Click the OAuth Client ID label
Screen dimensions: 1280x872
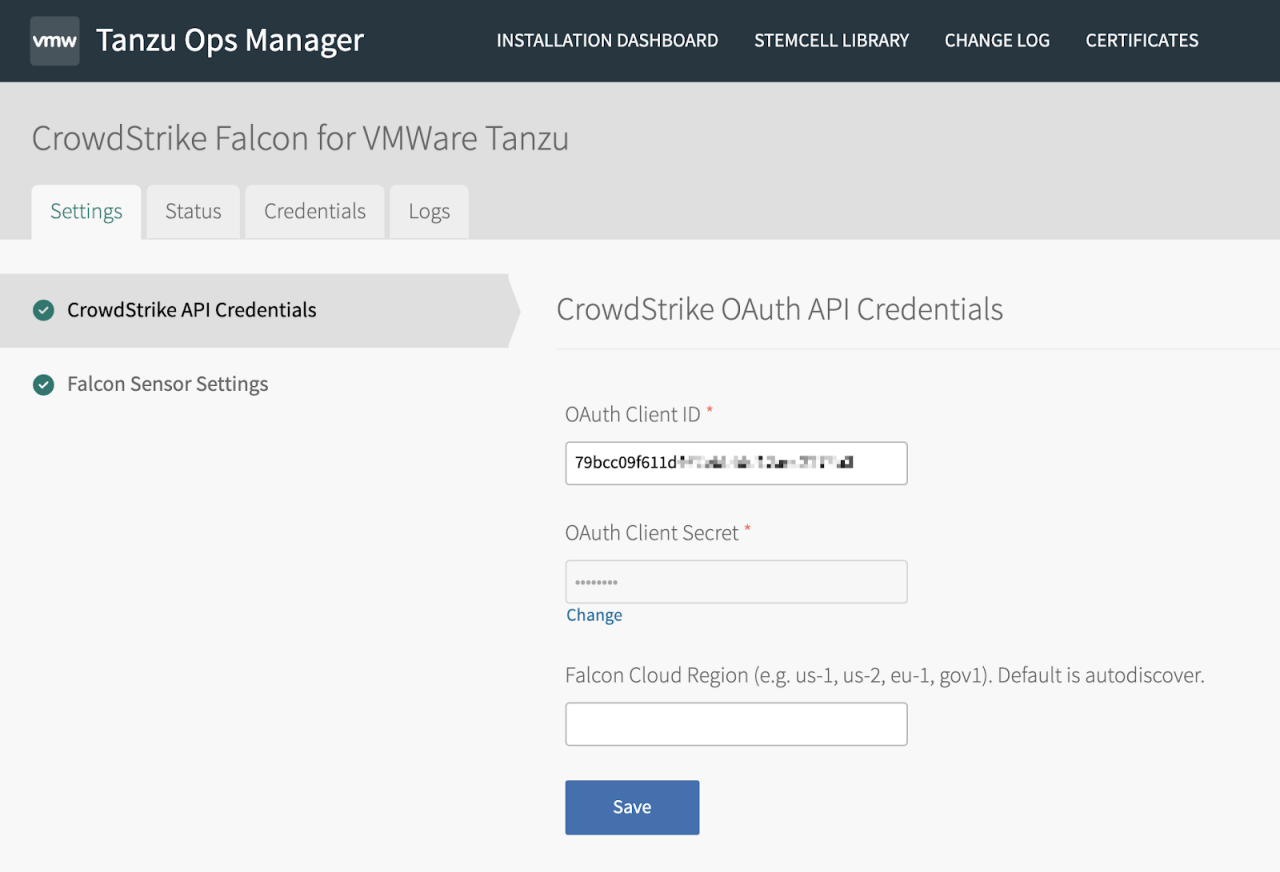633,414
